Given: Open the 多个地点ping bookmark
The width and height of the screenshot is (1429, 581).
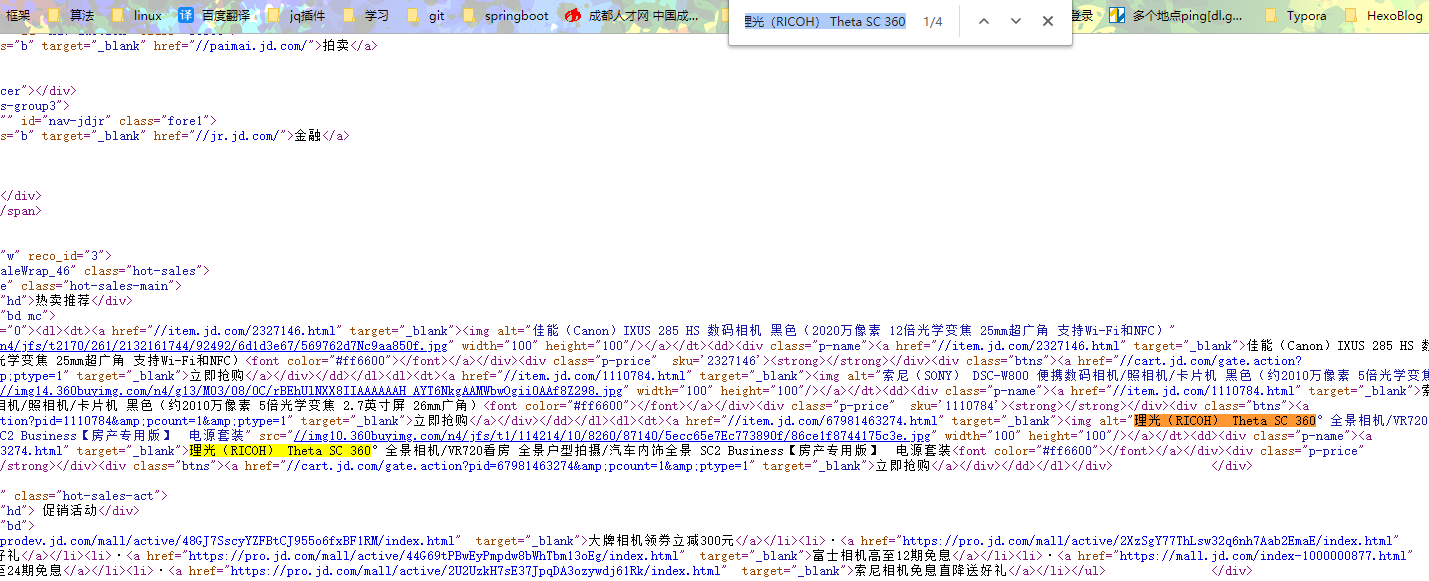Looking at the screenshot, I should [1176, 16].
